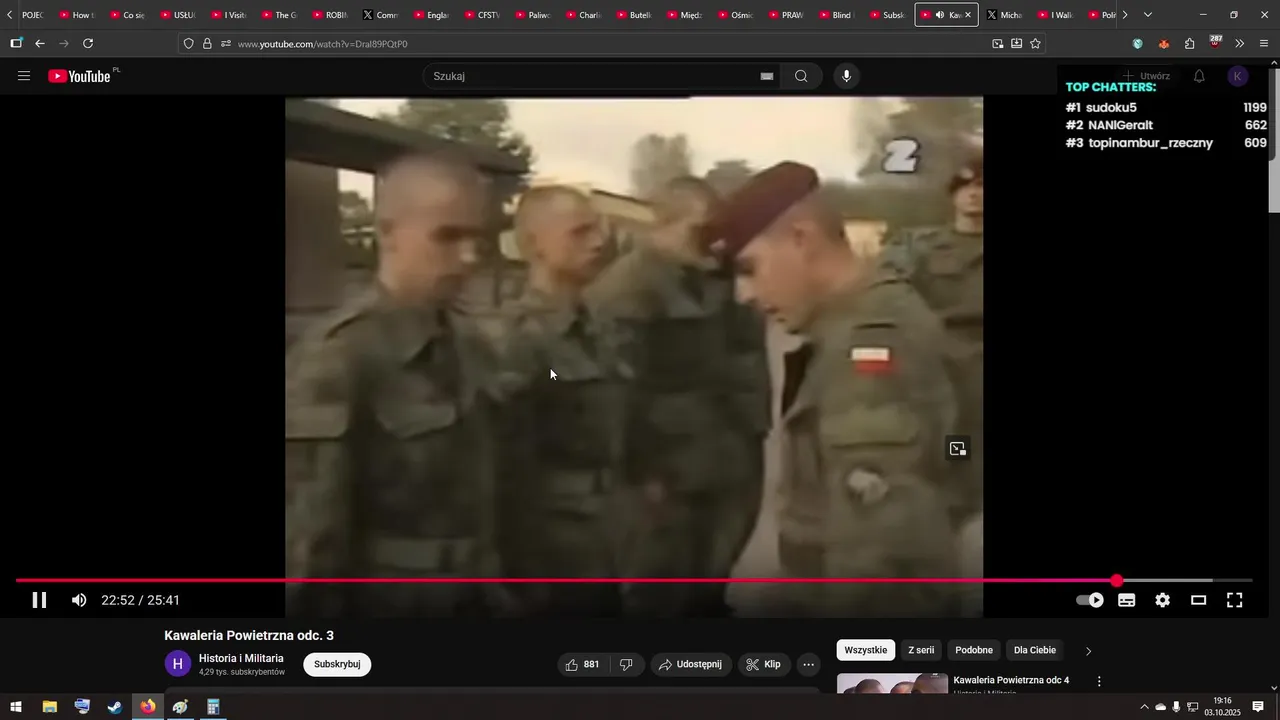Screen dimensions: 1280x720
Task: Enter fullscreen mode on the player
Action: click(1235, 600)
